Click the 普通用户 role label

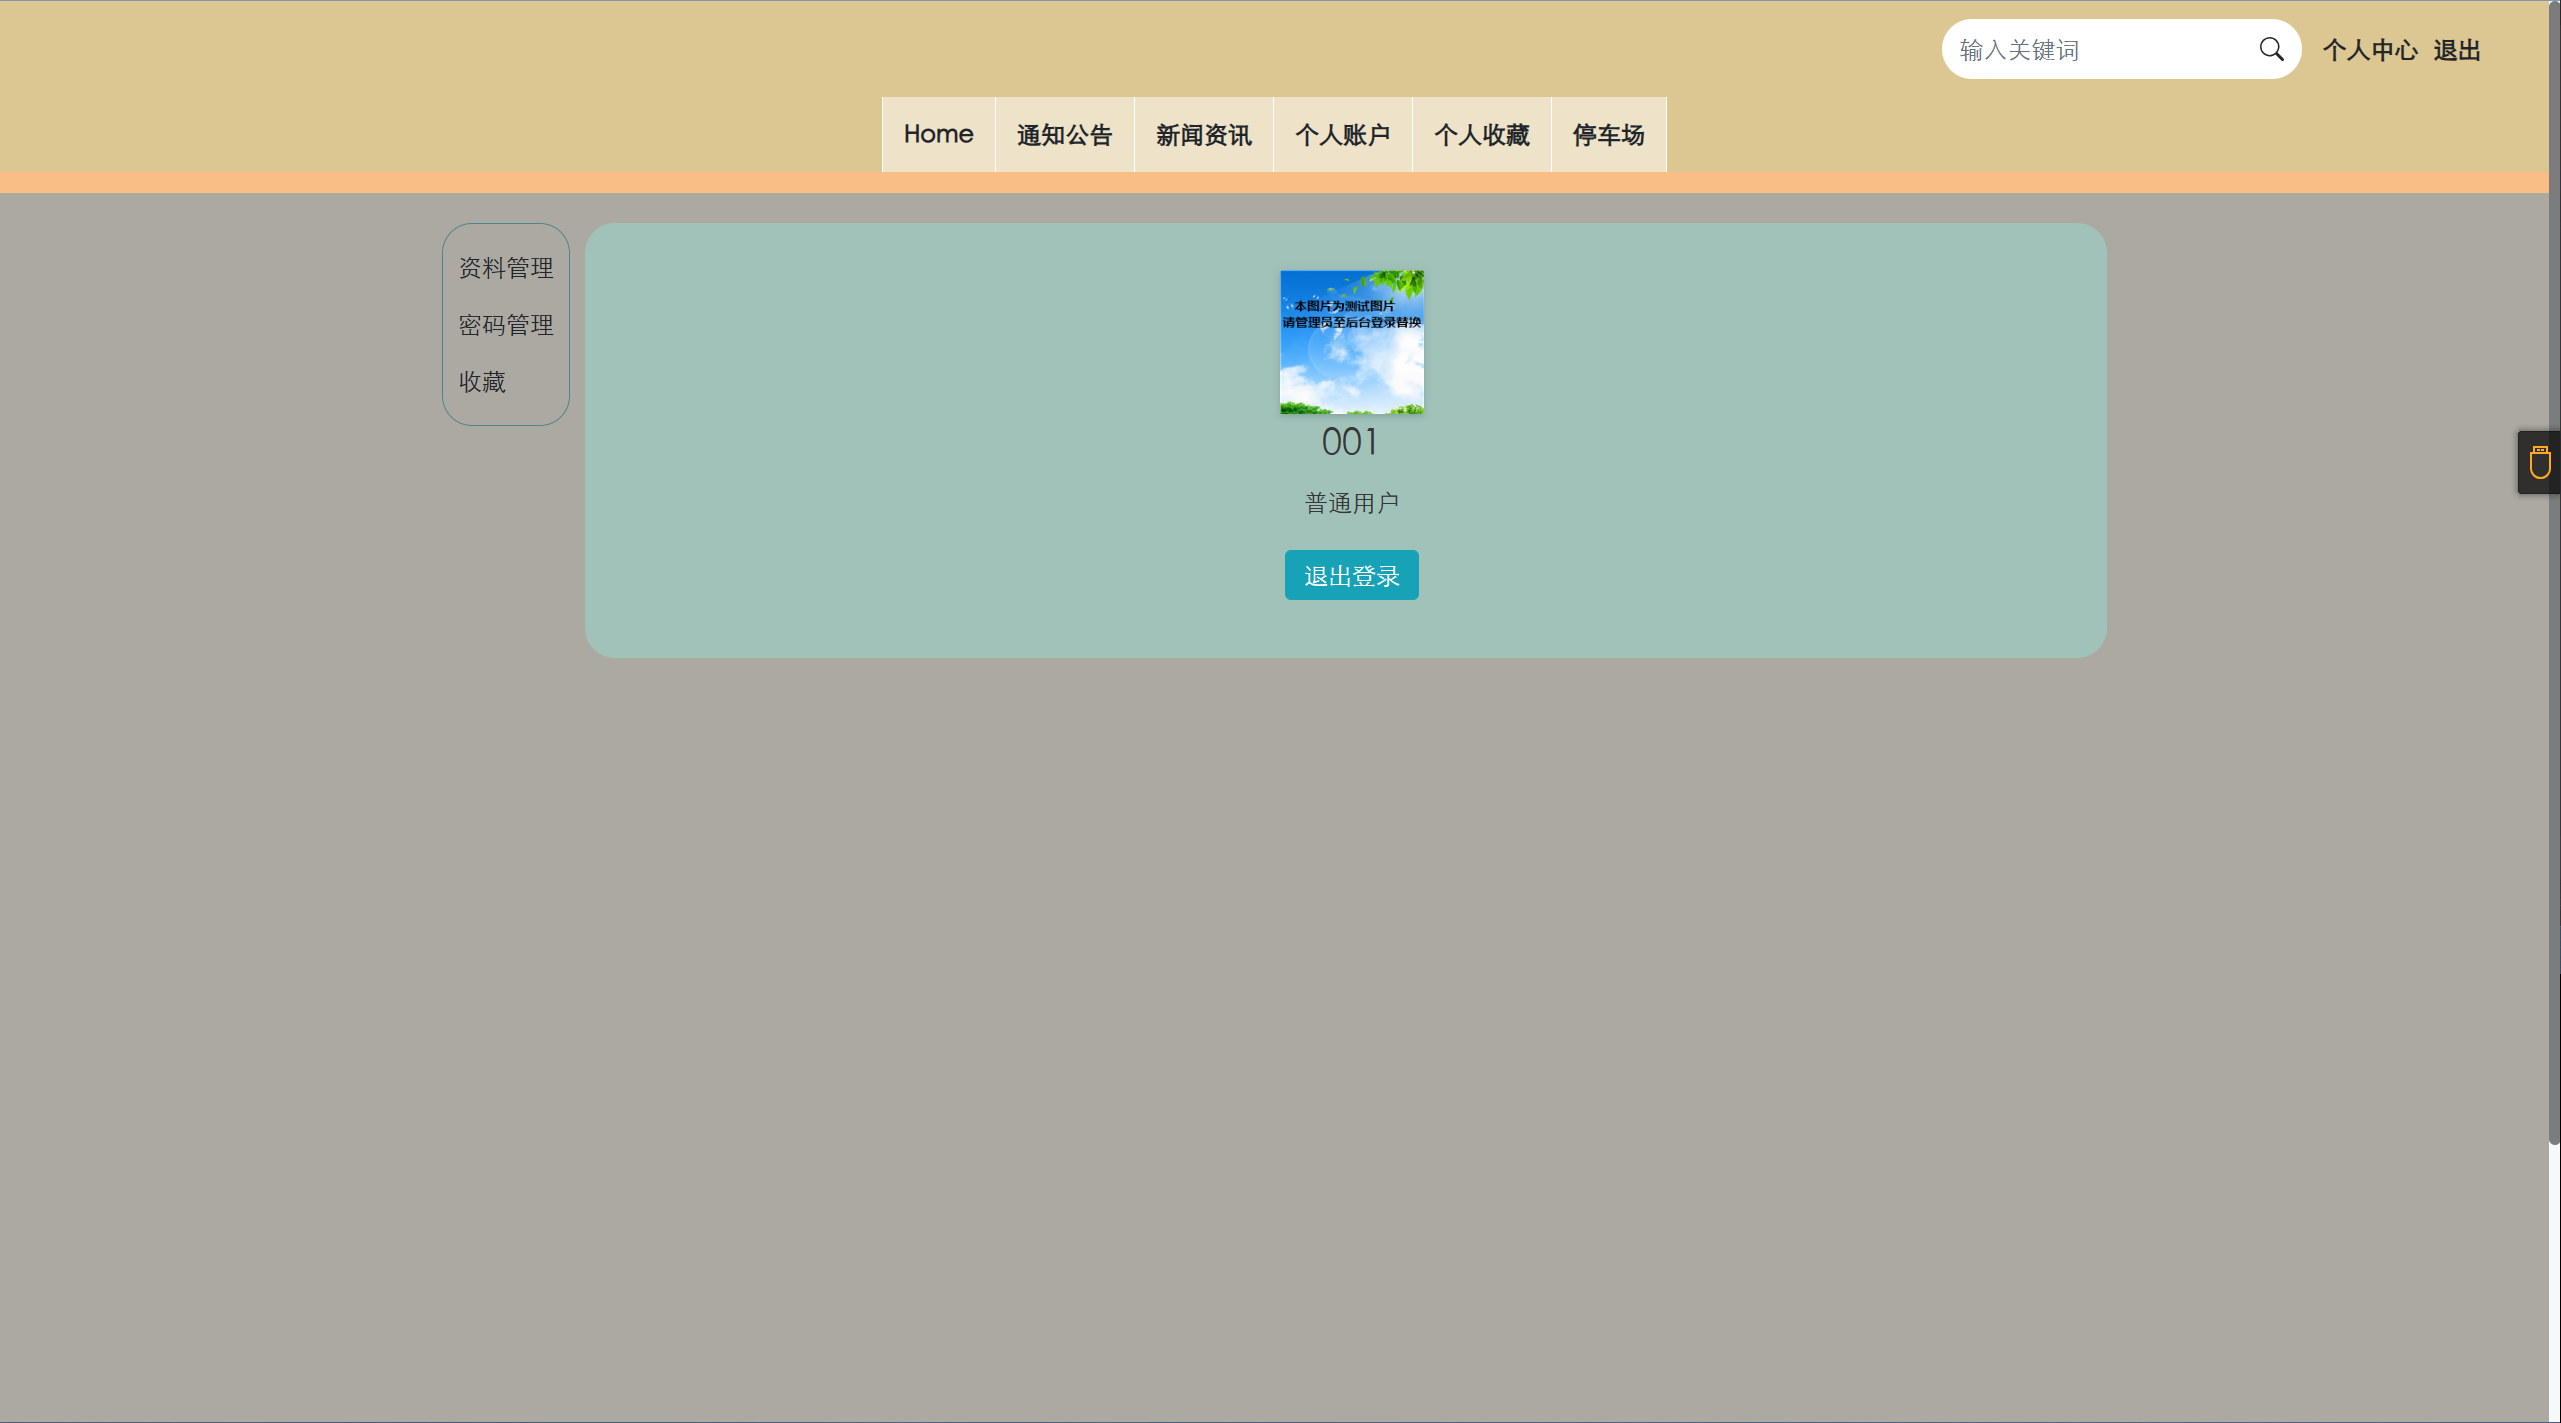click(x=1351, y=503)
